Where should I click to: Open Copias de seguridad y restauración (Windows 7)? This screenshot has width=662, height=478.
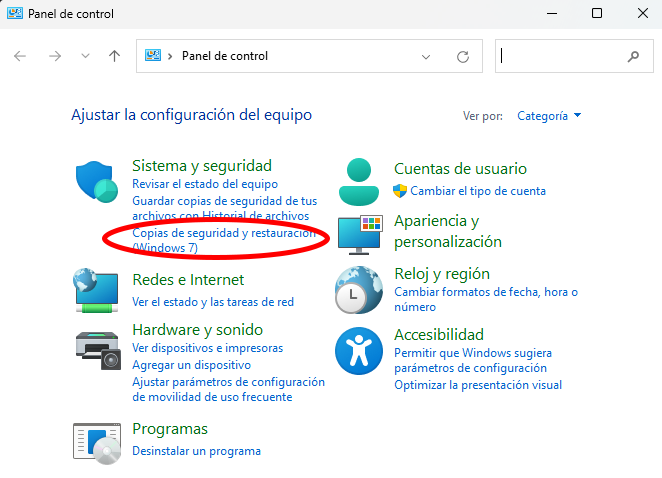[x=224, y=240]
